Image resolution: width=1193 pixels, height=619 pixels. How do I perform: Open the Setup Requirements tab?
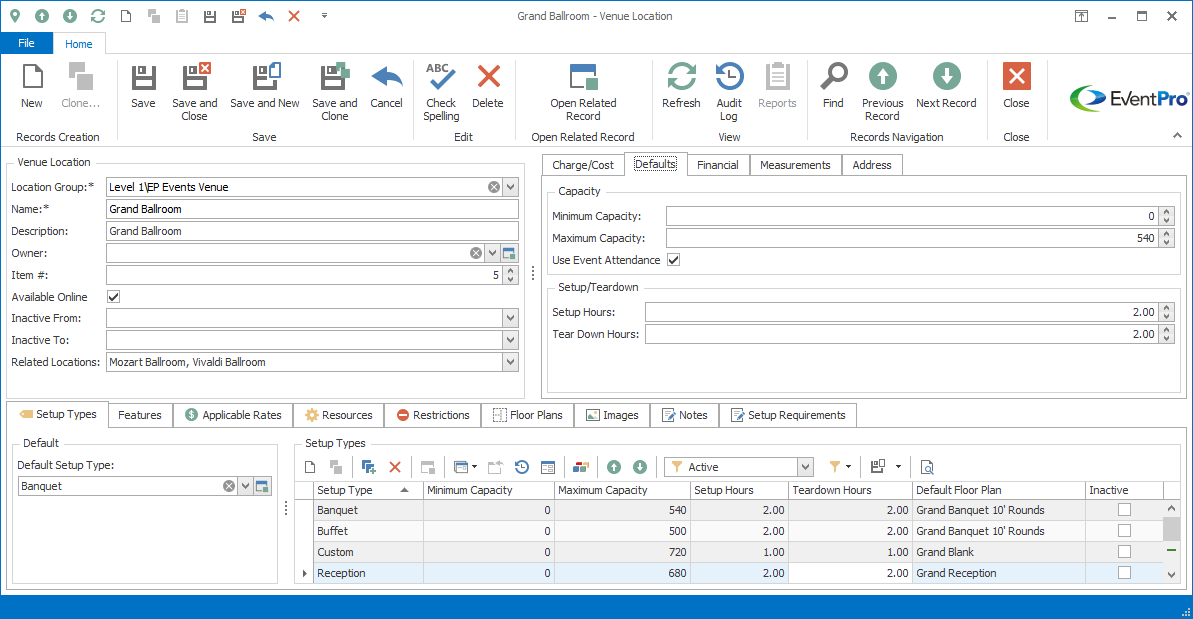pyautogui.click(x=788, y=415)
